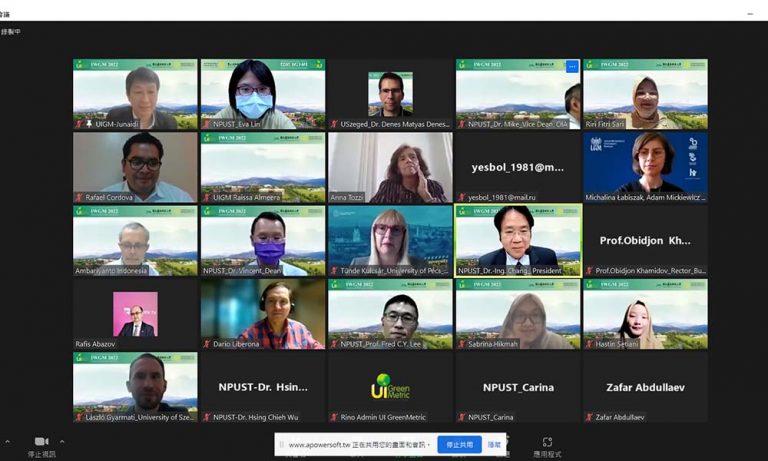Screen dimensions: 768x461
Task: Click the muted mic icon beside the NPUST_Carina label
Action: pos(461,417)
